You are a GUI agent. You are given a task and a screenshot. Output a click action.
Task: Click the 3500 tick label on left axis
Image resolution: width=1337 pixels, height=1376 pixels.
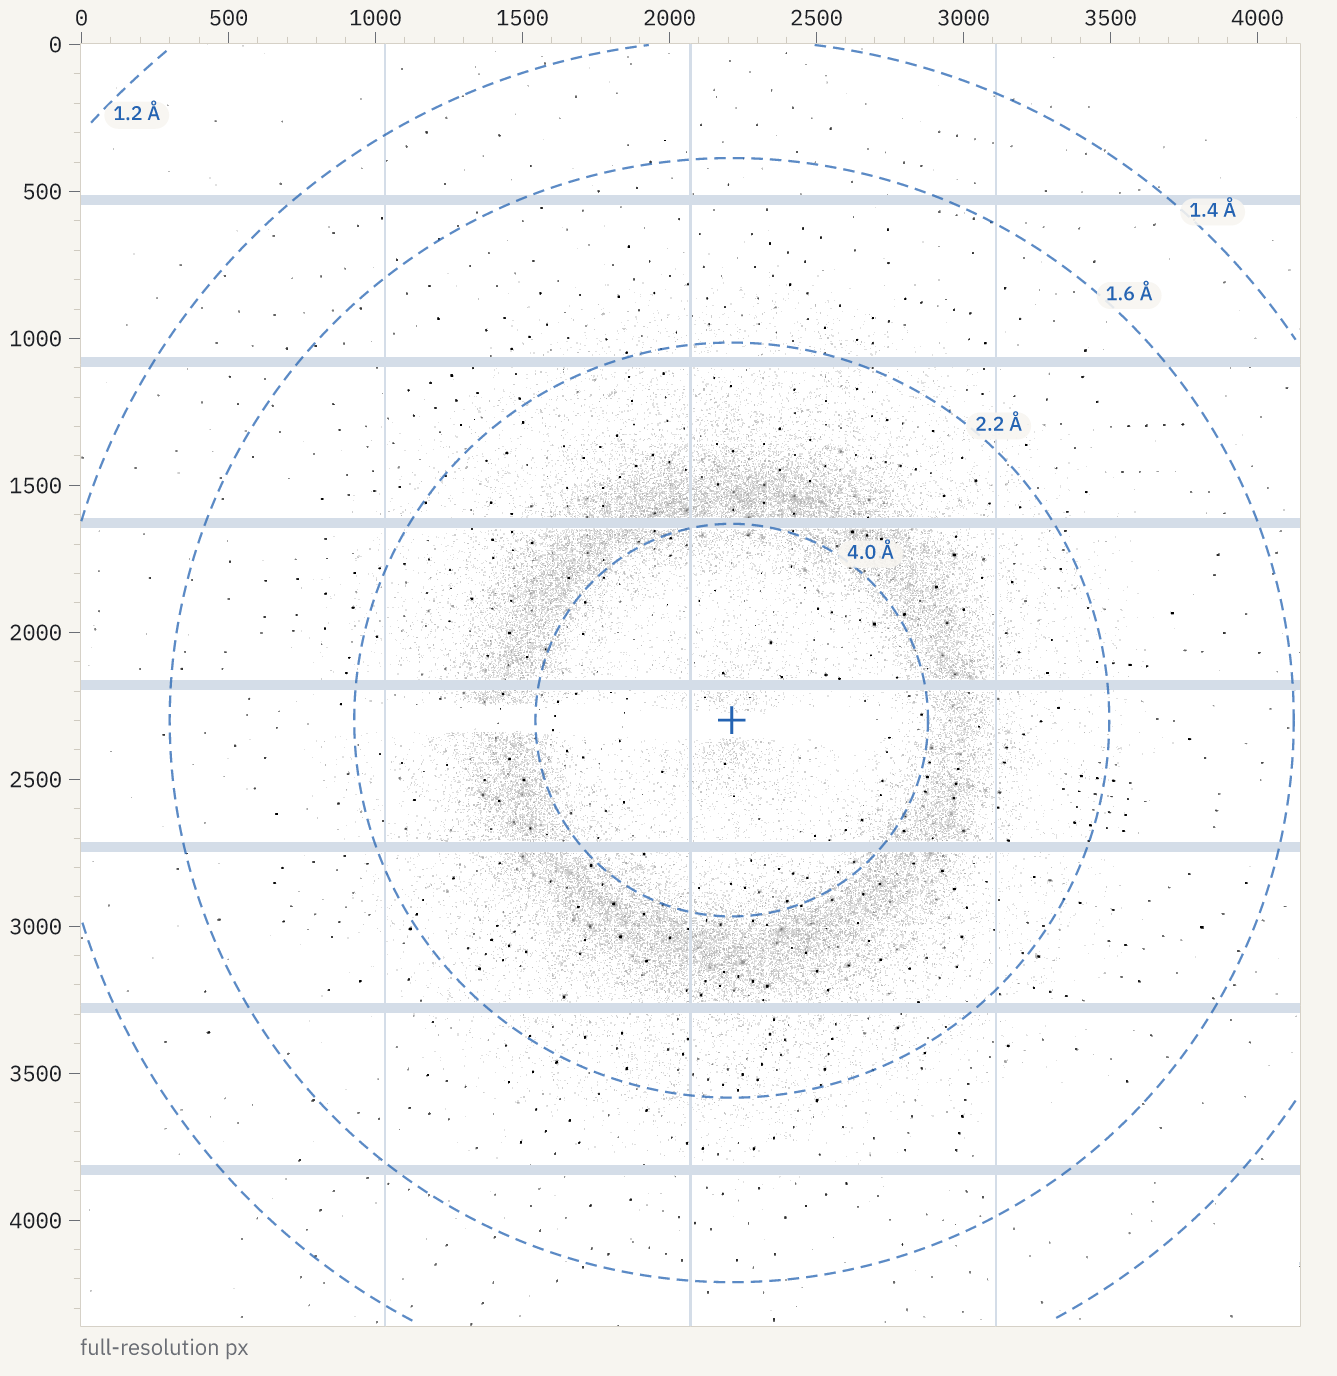pos(35,1074)
